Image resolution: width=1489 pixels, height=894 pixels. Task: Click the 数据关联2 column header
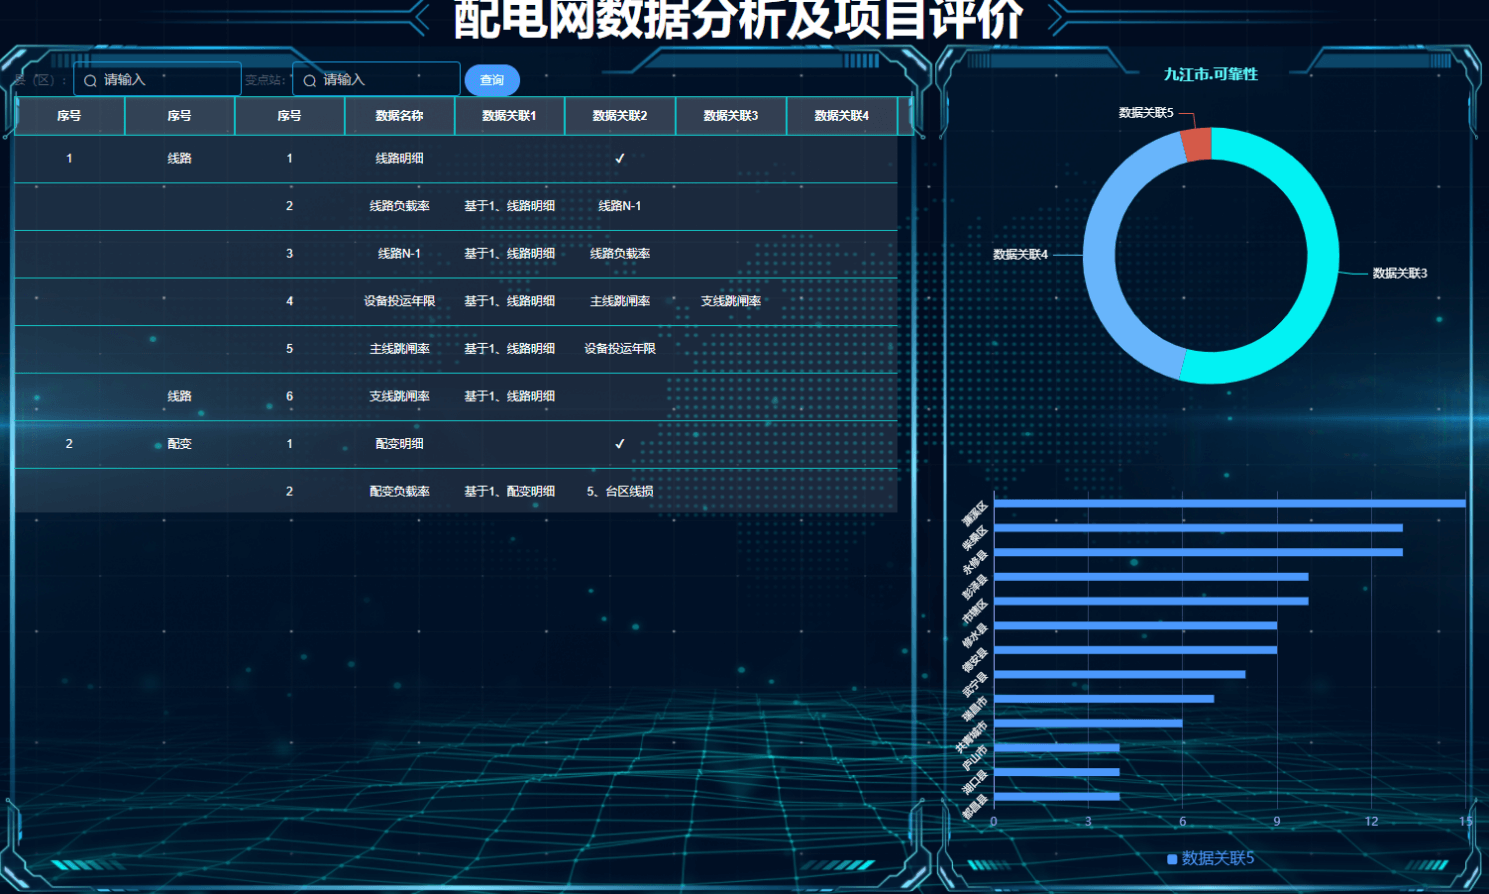(620, 116)
